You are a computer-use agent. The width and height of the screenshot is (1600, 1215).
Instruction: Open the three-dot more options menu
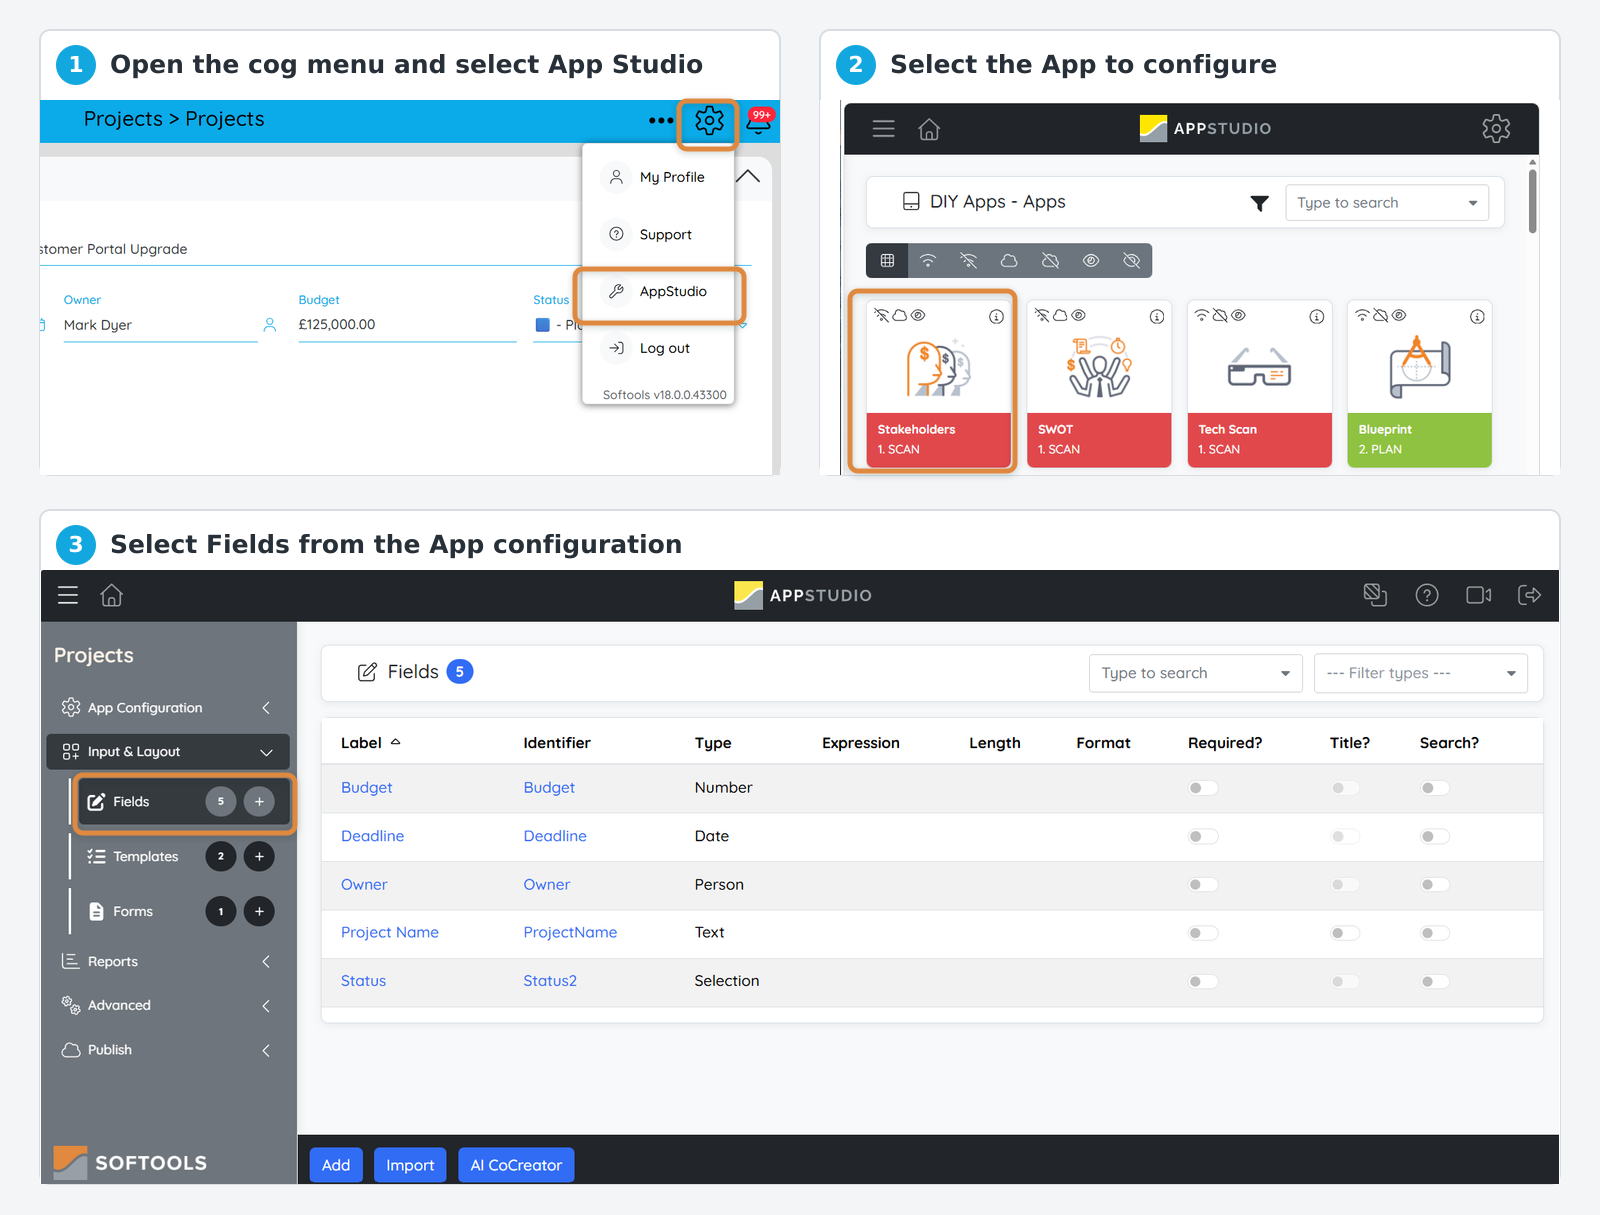point(661,120)
